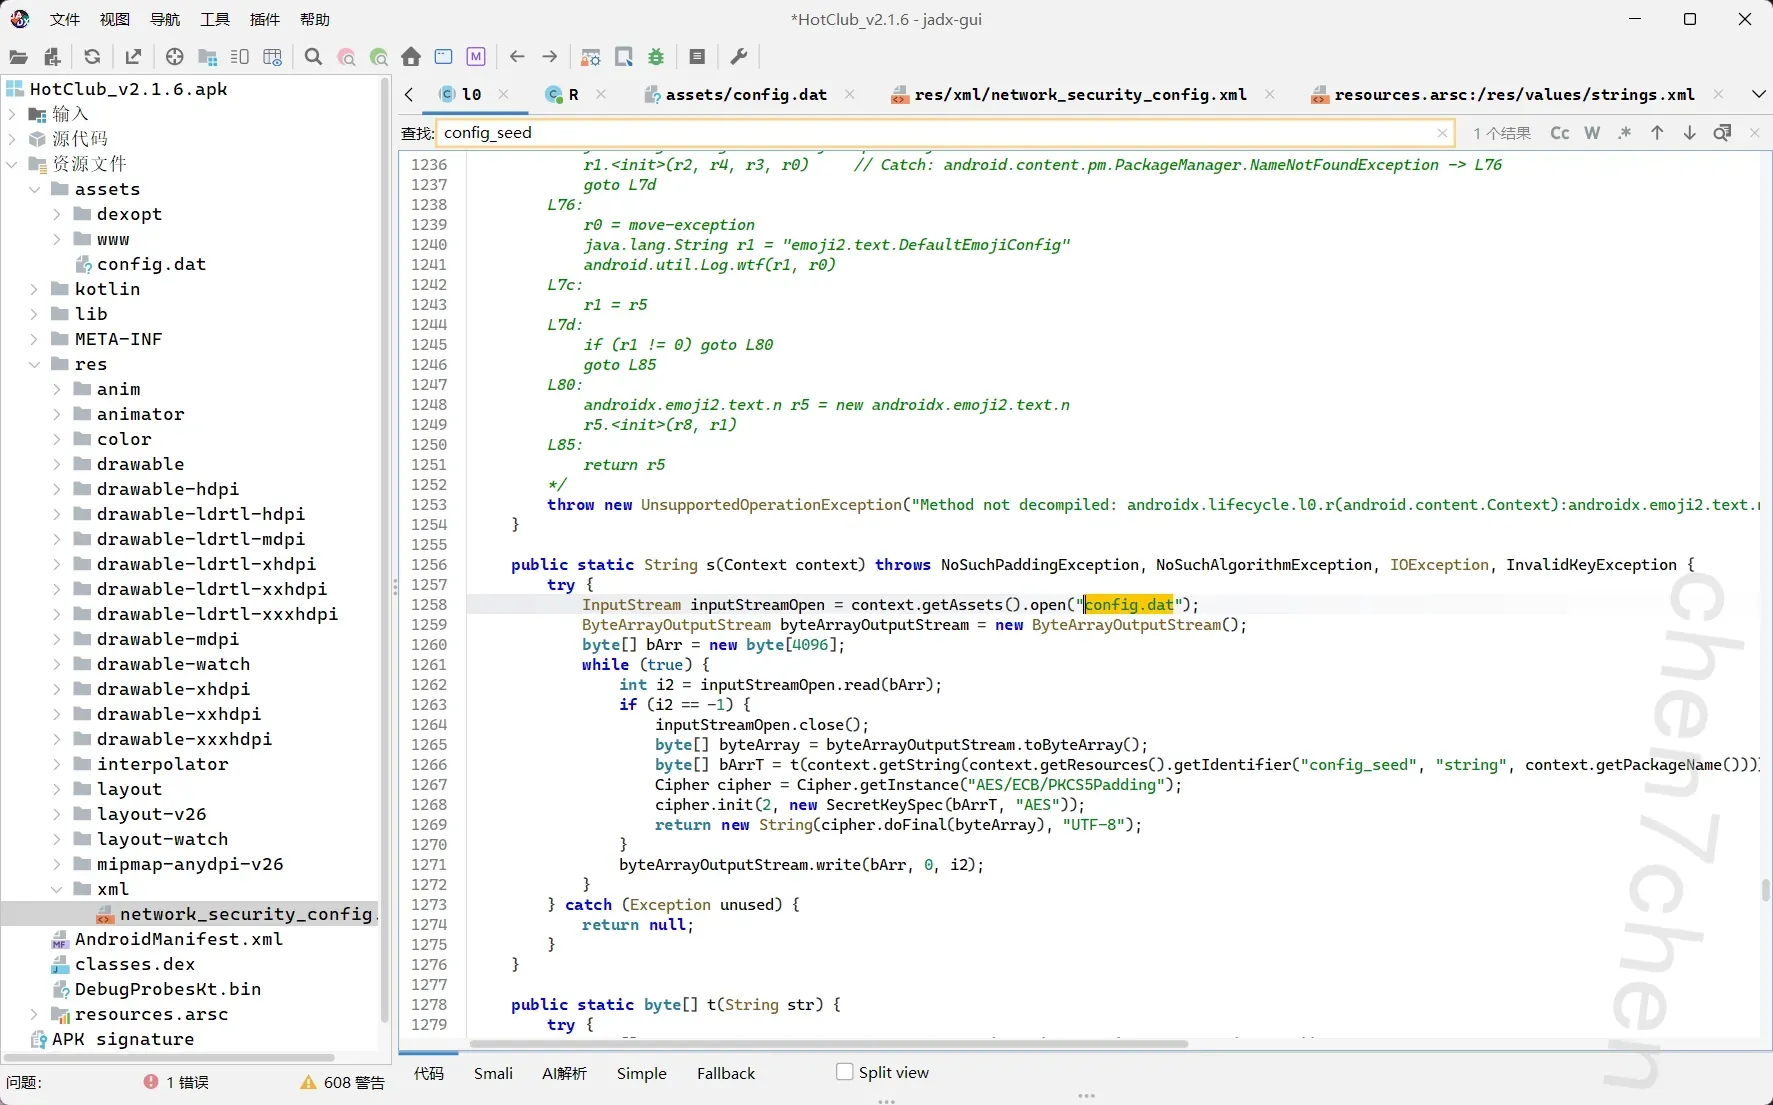Expand the kotlin folder

click(34, 289)
